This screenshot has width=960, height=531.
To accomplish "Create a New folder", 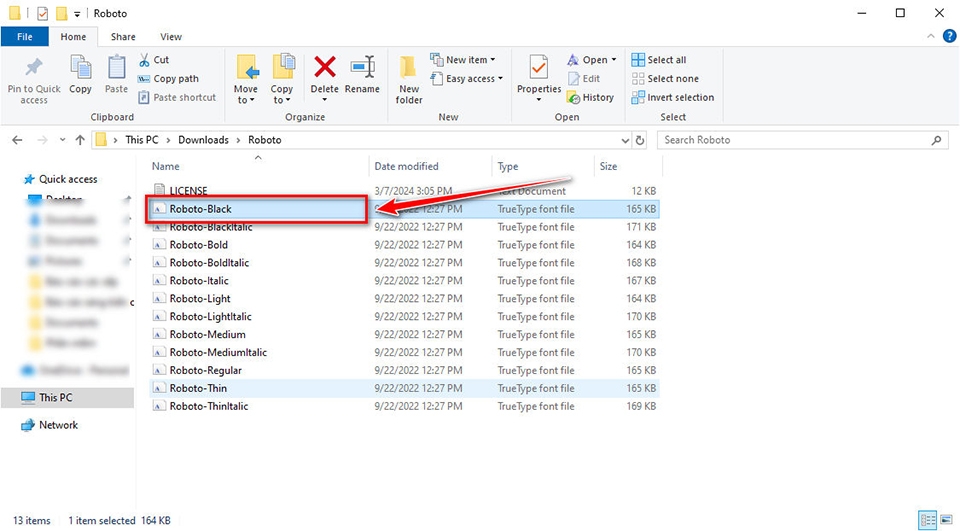I will [x=408, y=80].
